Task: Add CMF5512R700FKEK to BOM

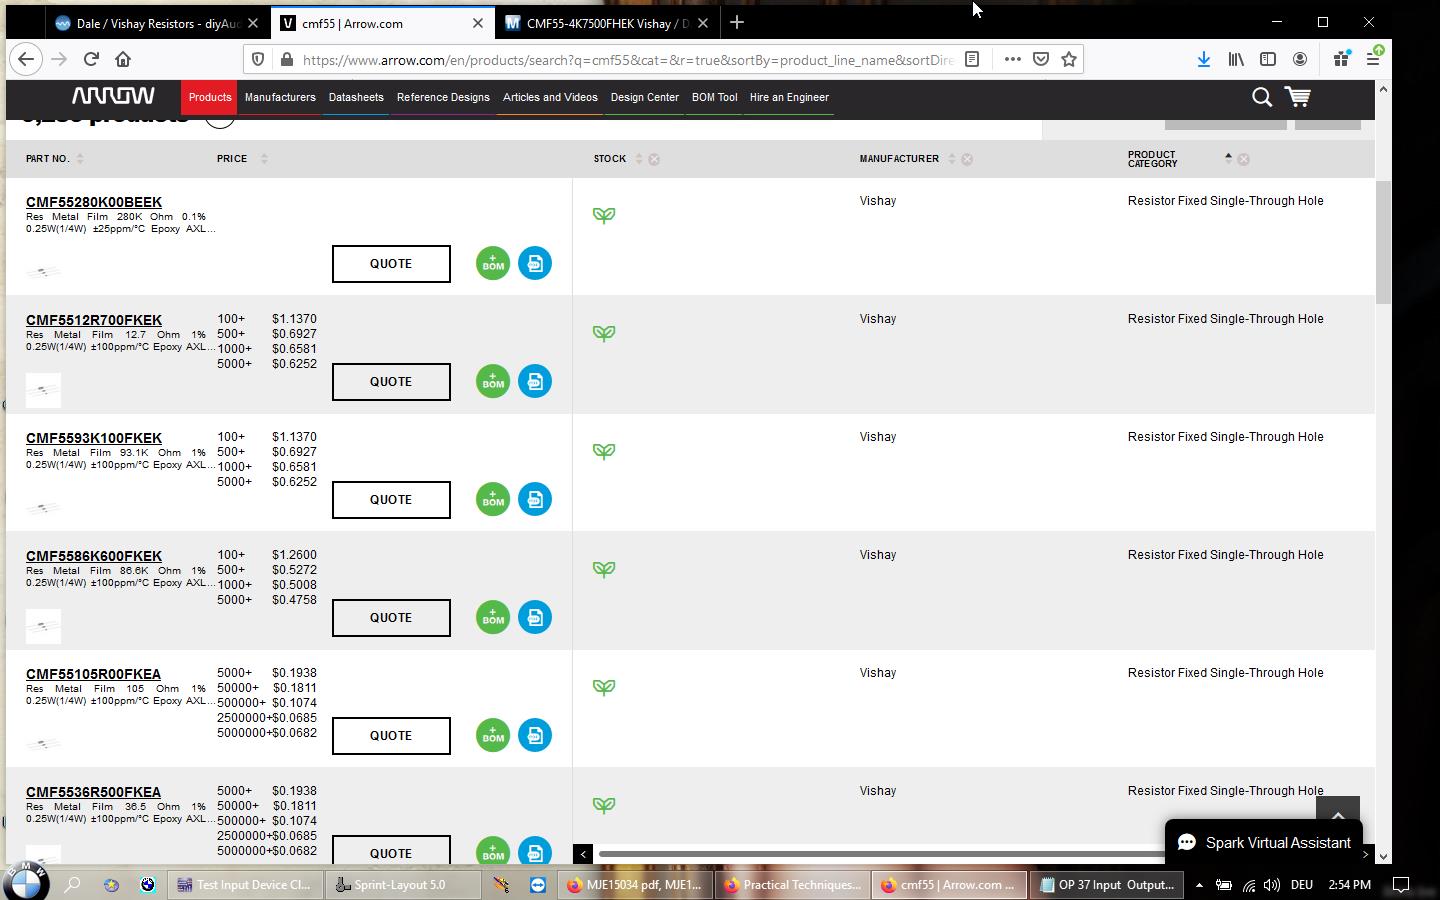Action: (493, 381)
